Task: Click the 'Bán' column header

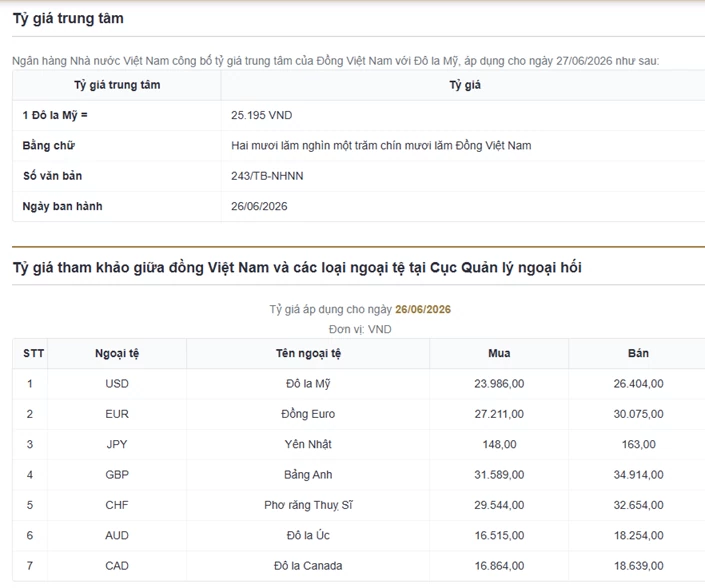Action: tap(638, 353)
